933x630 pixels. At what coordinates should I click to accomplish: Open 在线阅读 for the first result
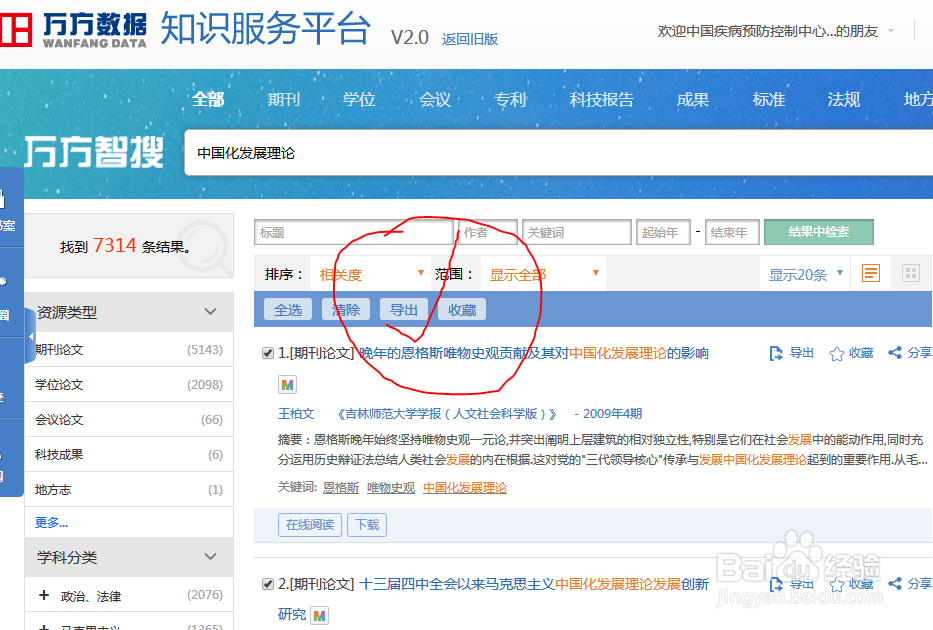(309, 524)
